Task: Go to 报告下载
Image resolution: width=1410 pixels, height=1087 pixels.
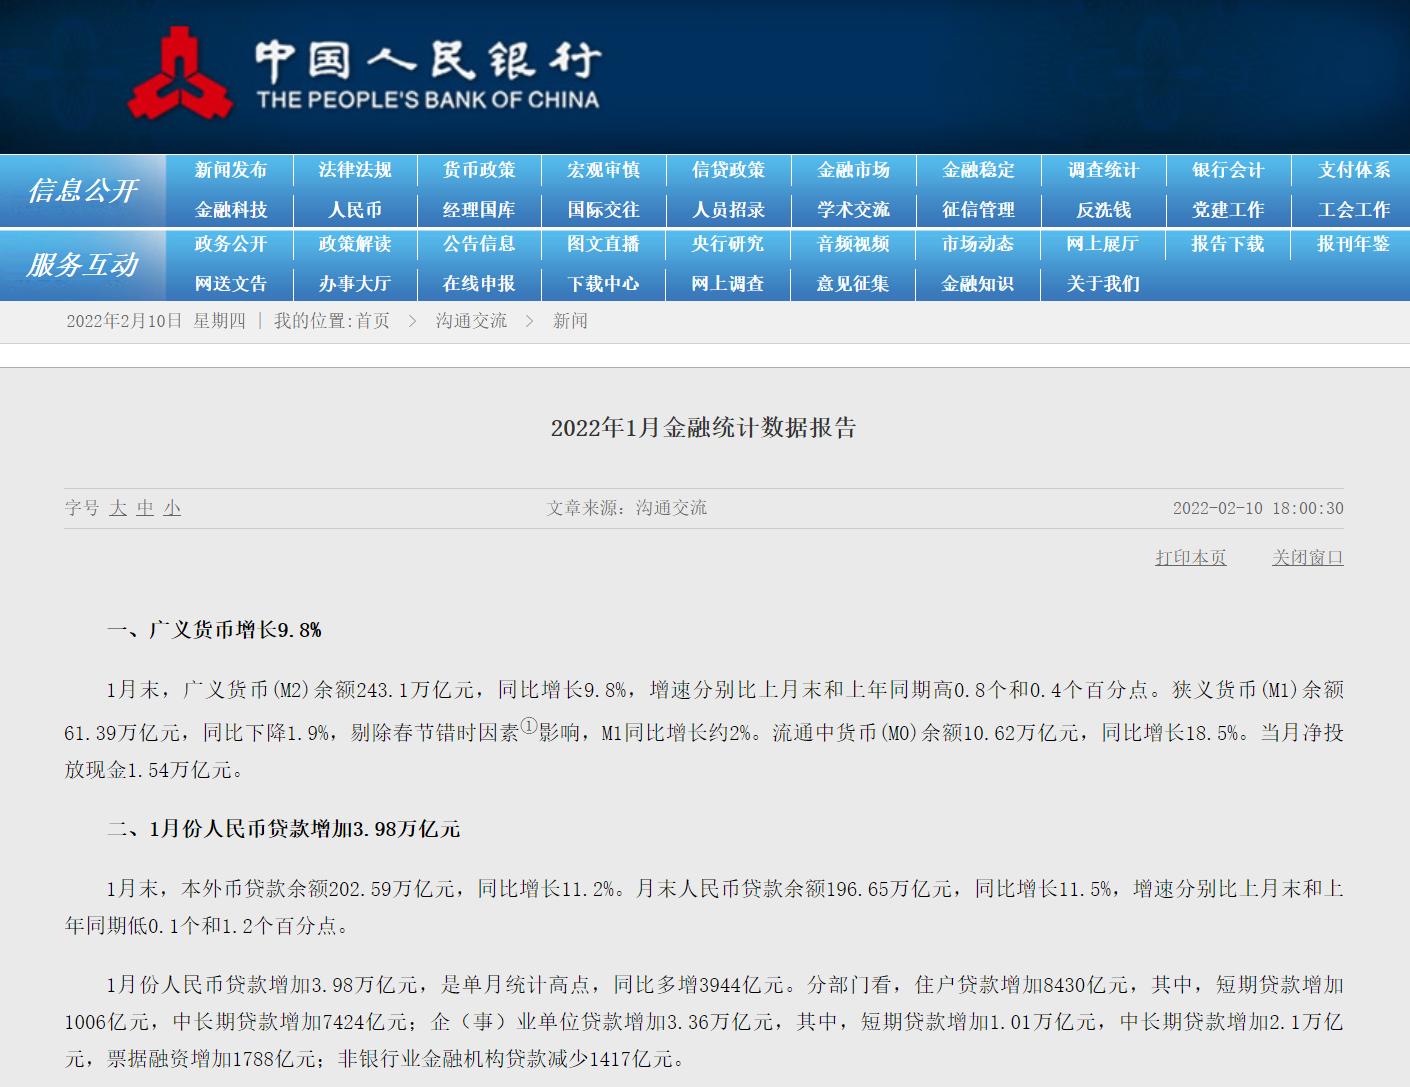Action: click(x=1228, y=244)
